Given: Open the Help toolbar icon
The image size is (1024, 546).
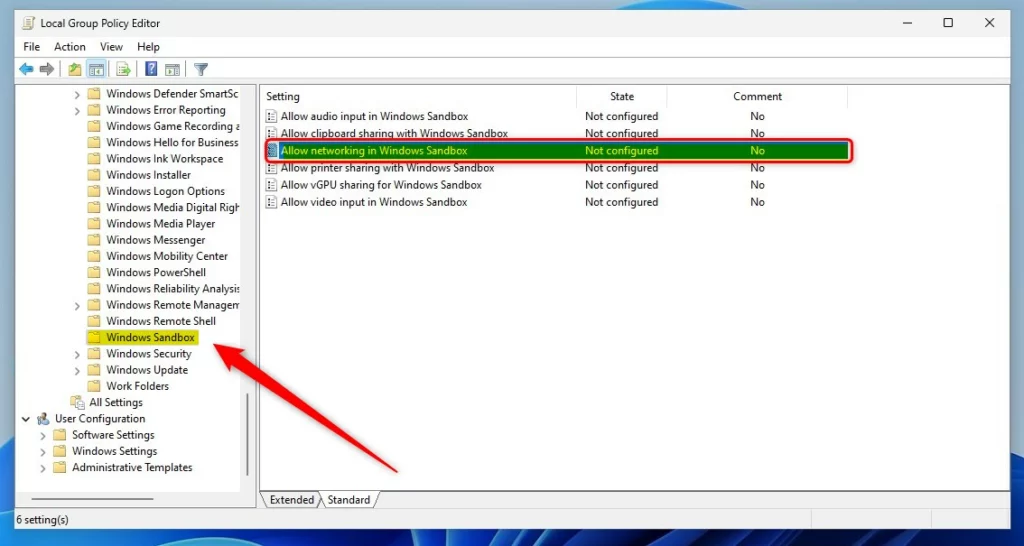Looking at the screenshot, I should click(151, 69).
